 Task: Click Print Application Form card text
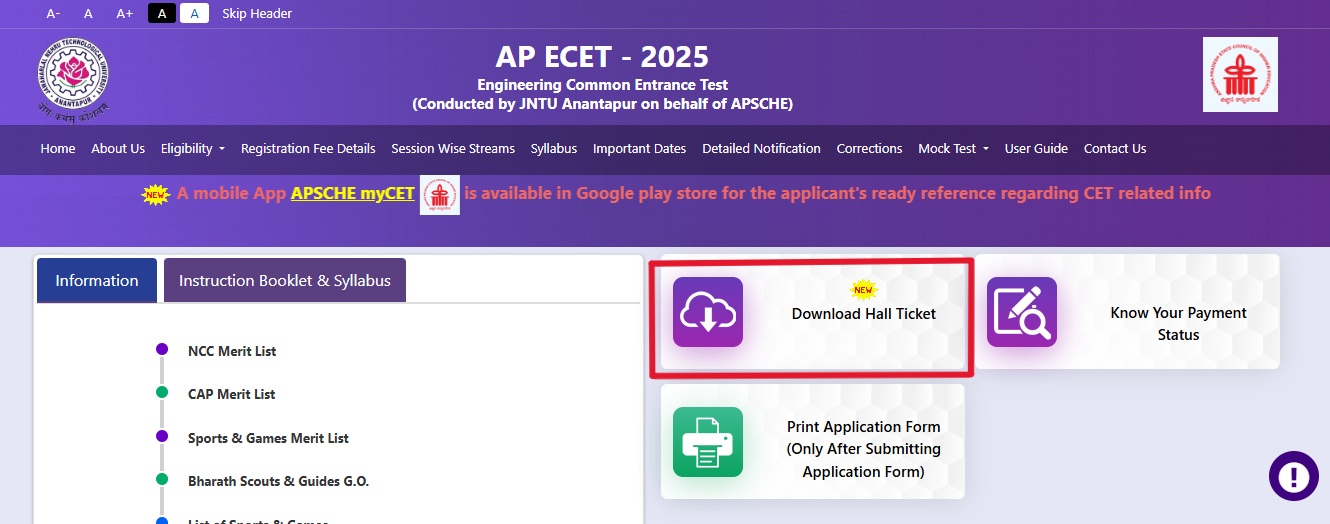click(864, 449)
